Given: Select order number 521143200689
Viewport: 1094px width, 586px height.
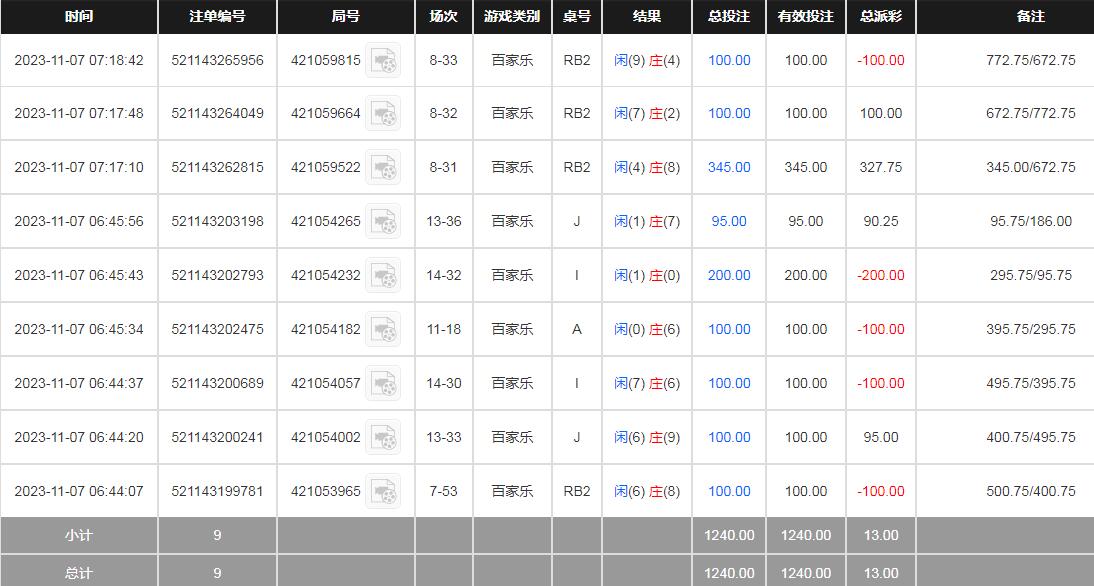Looking at the screenshot, I should coord(218,383).
